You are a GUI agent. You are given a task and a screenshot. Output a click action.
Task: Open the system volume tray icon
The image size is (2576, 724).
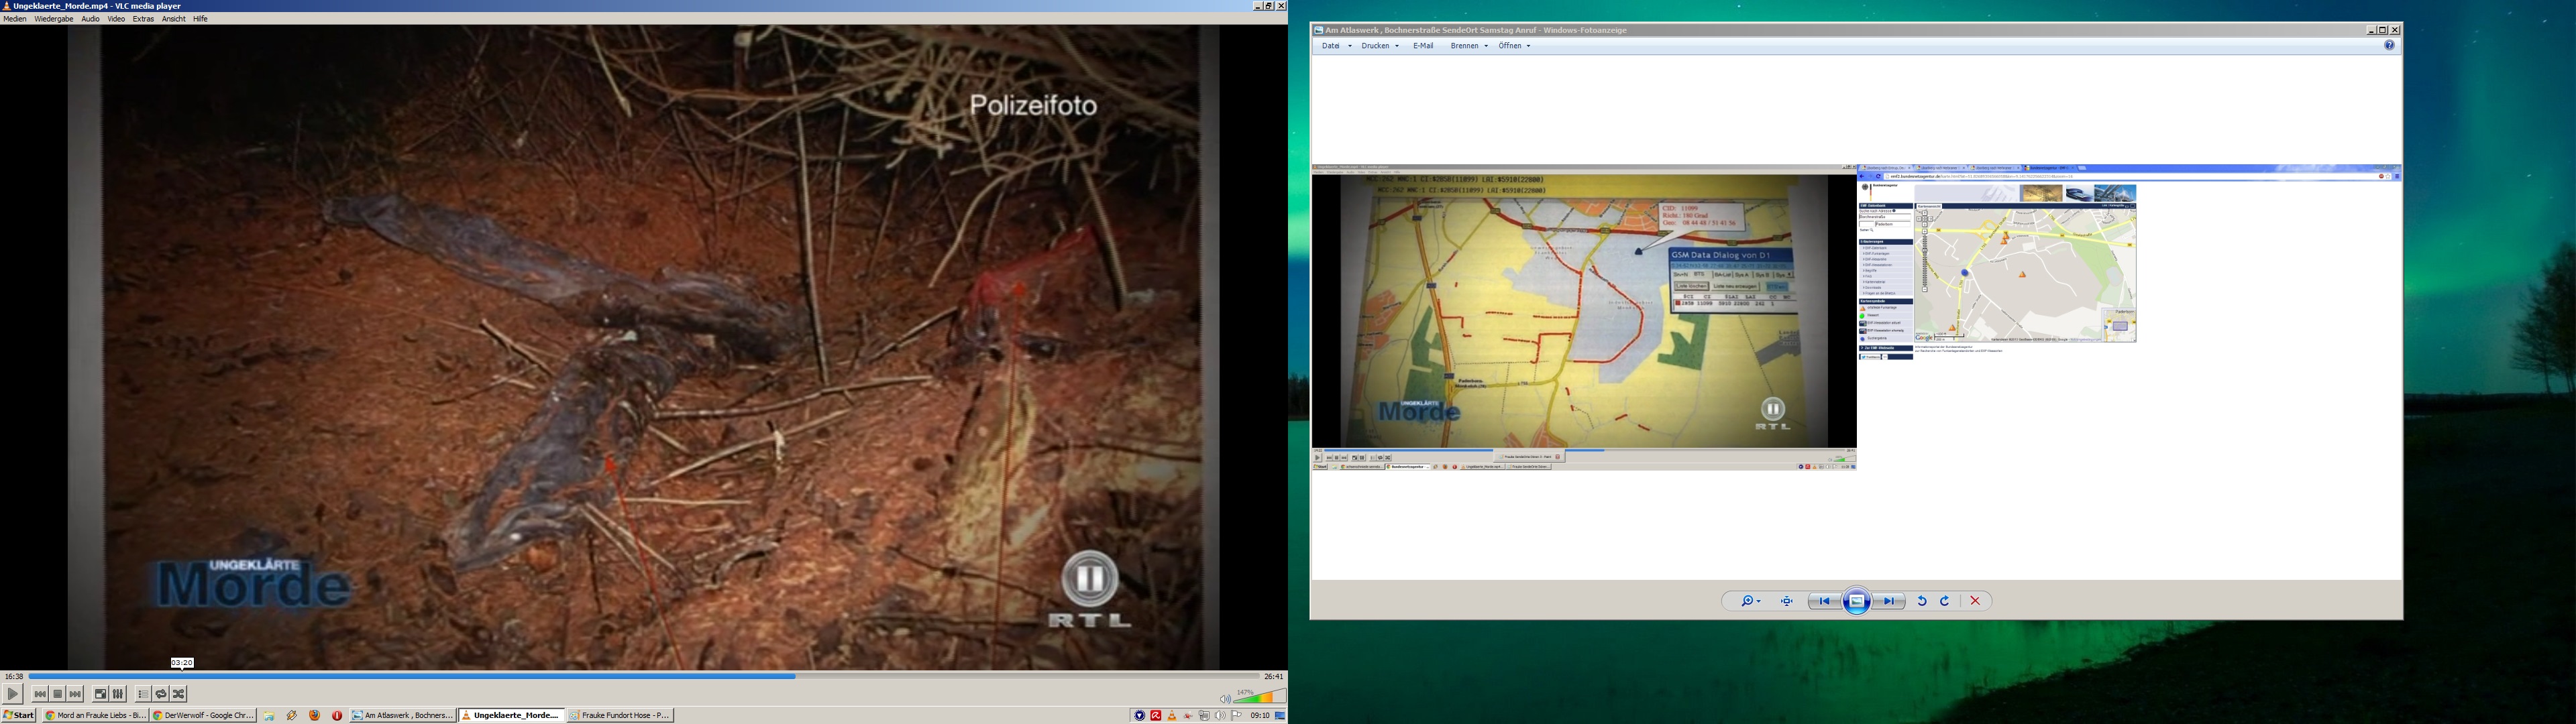tap(1220, 715)
